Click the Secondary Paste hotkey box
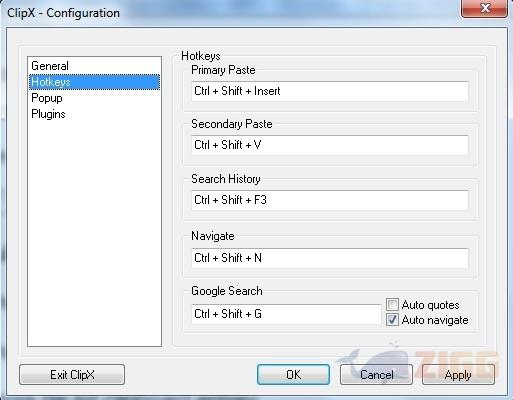Image resolution: width=513 pixels, height=400 pixels. (330, 145)
